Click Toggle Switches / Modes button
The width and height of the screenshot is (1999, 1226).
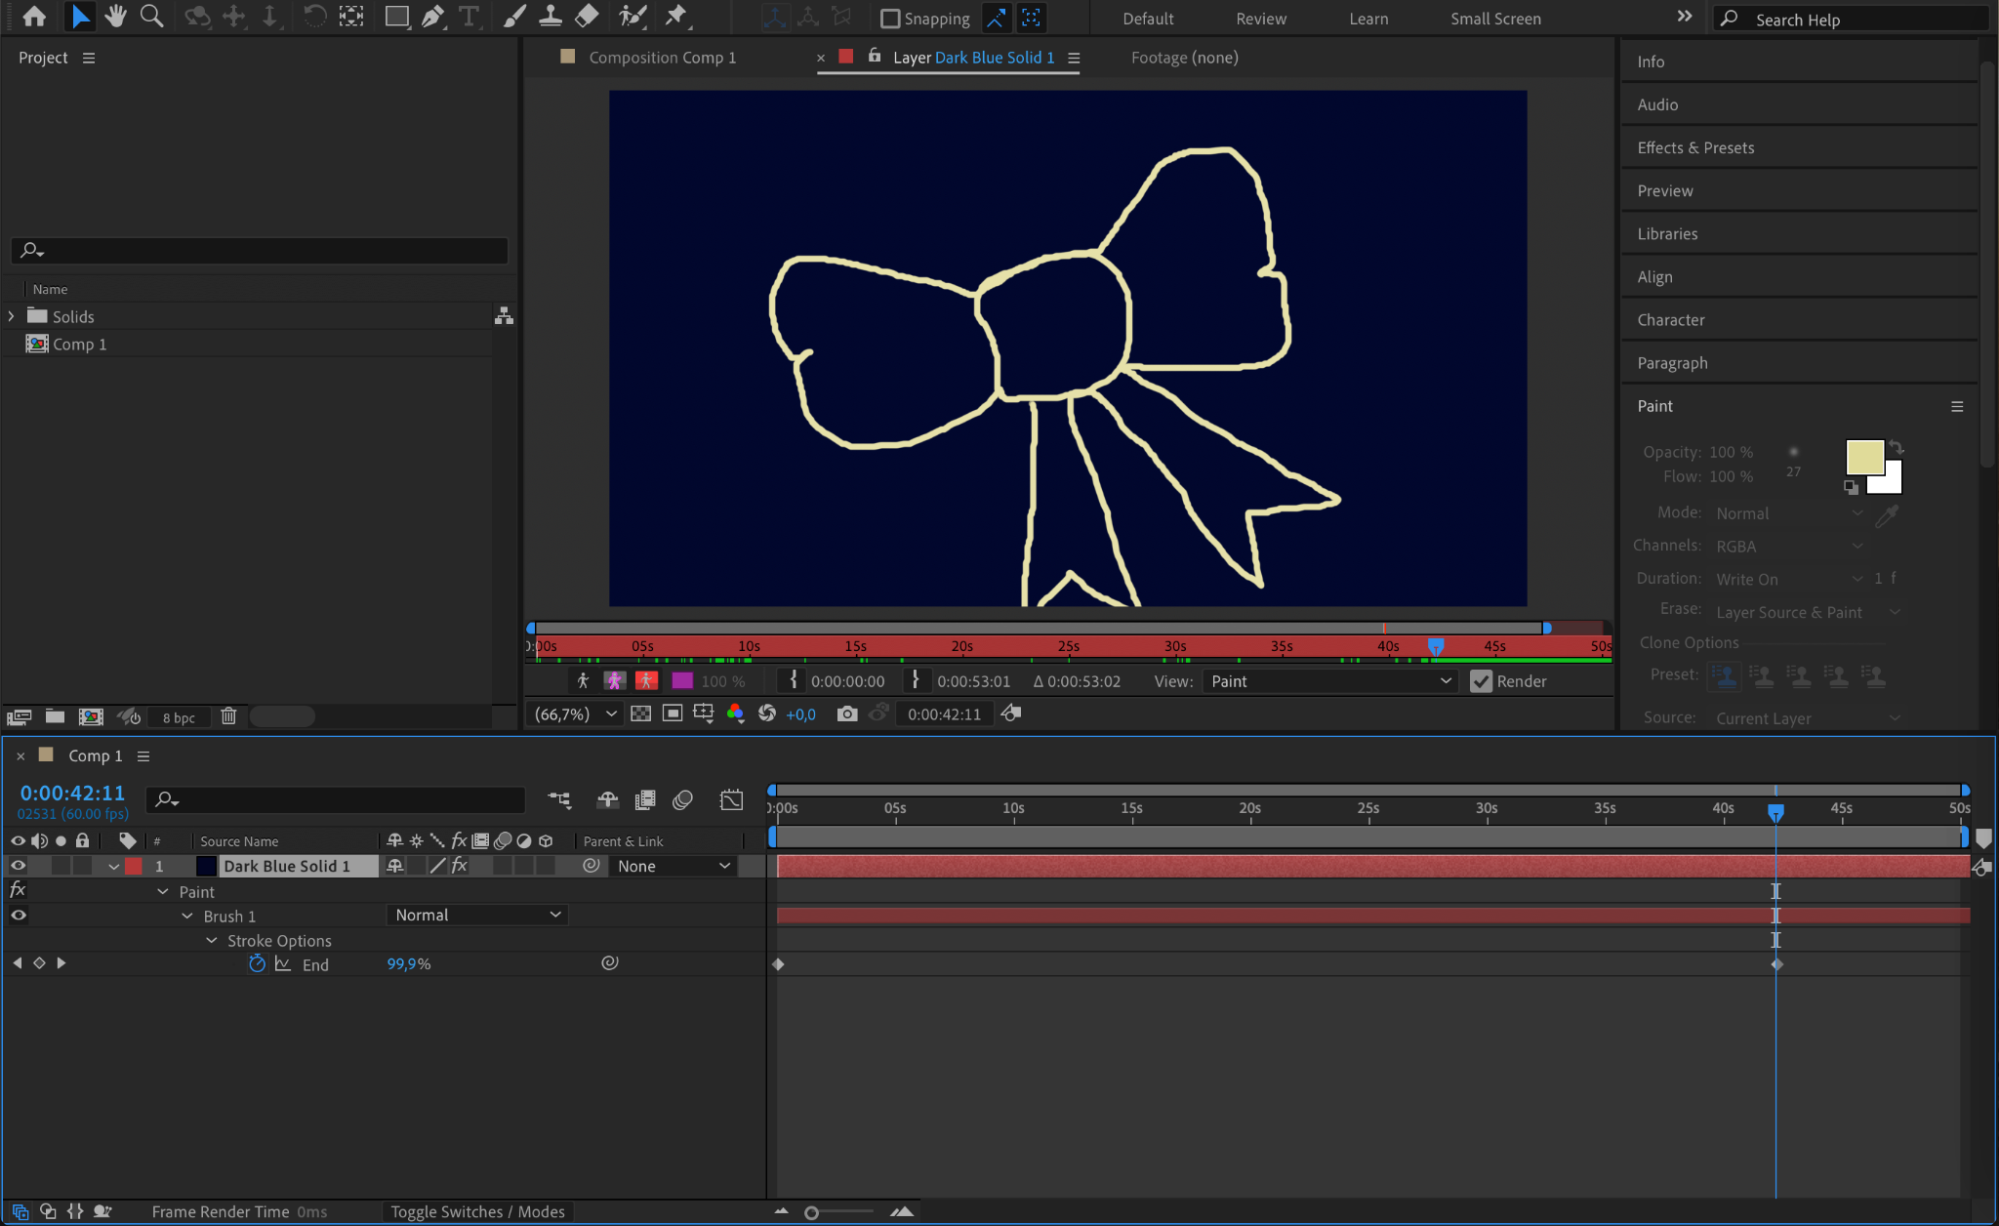(x=477, y=1212)
